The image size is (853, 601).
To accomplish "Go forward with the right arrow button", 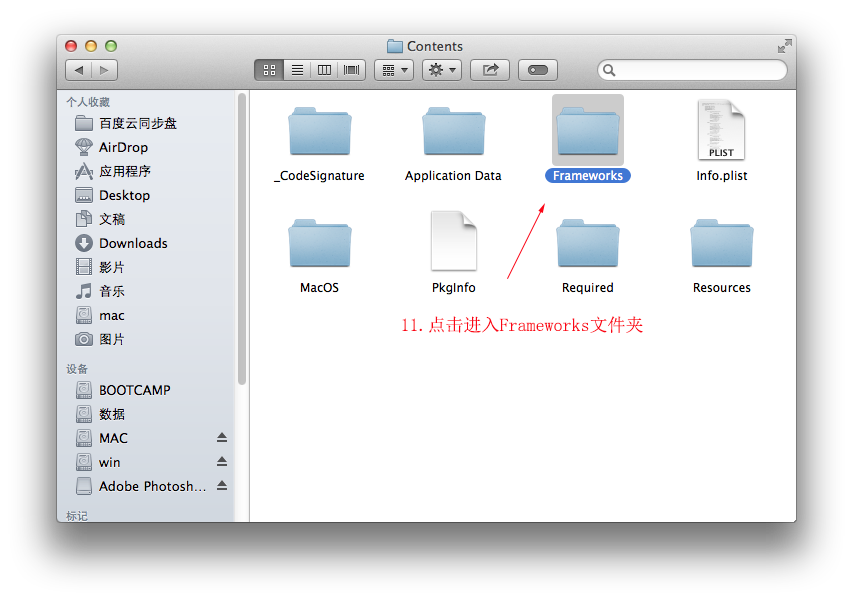I will [104, 70].
